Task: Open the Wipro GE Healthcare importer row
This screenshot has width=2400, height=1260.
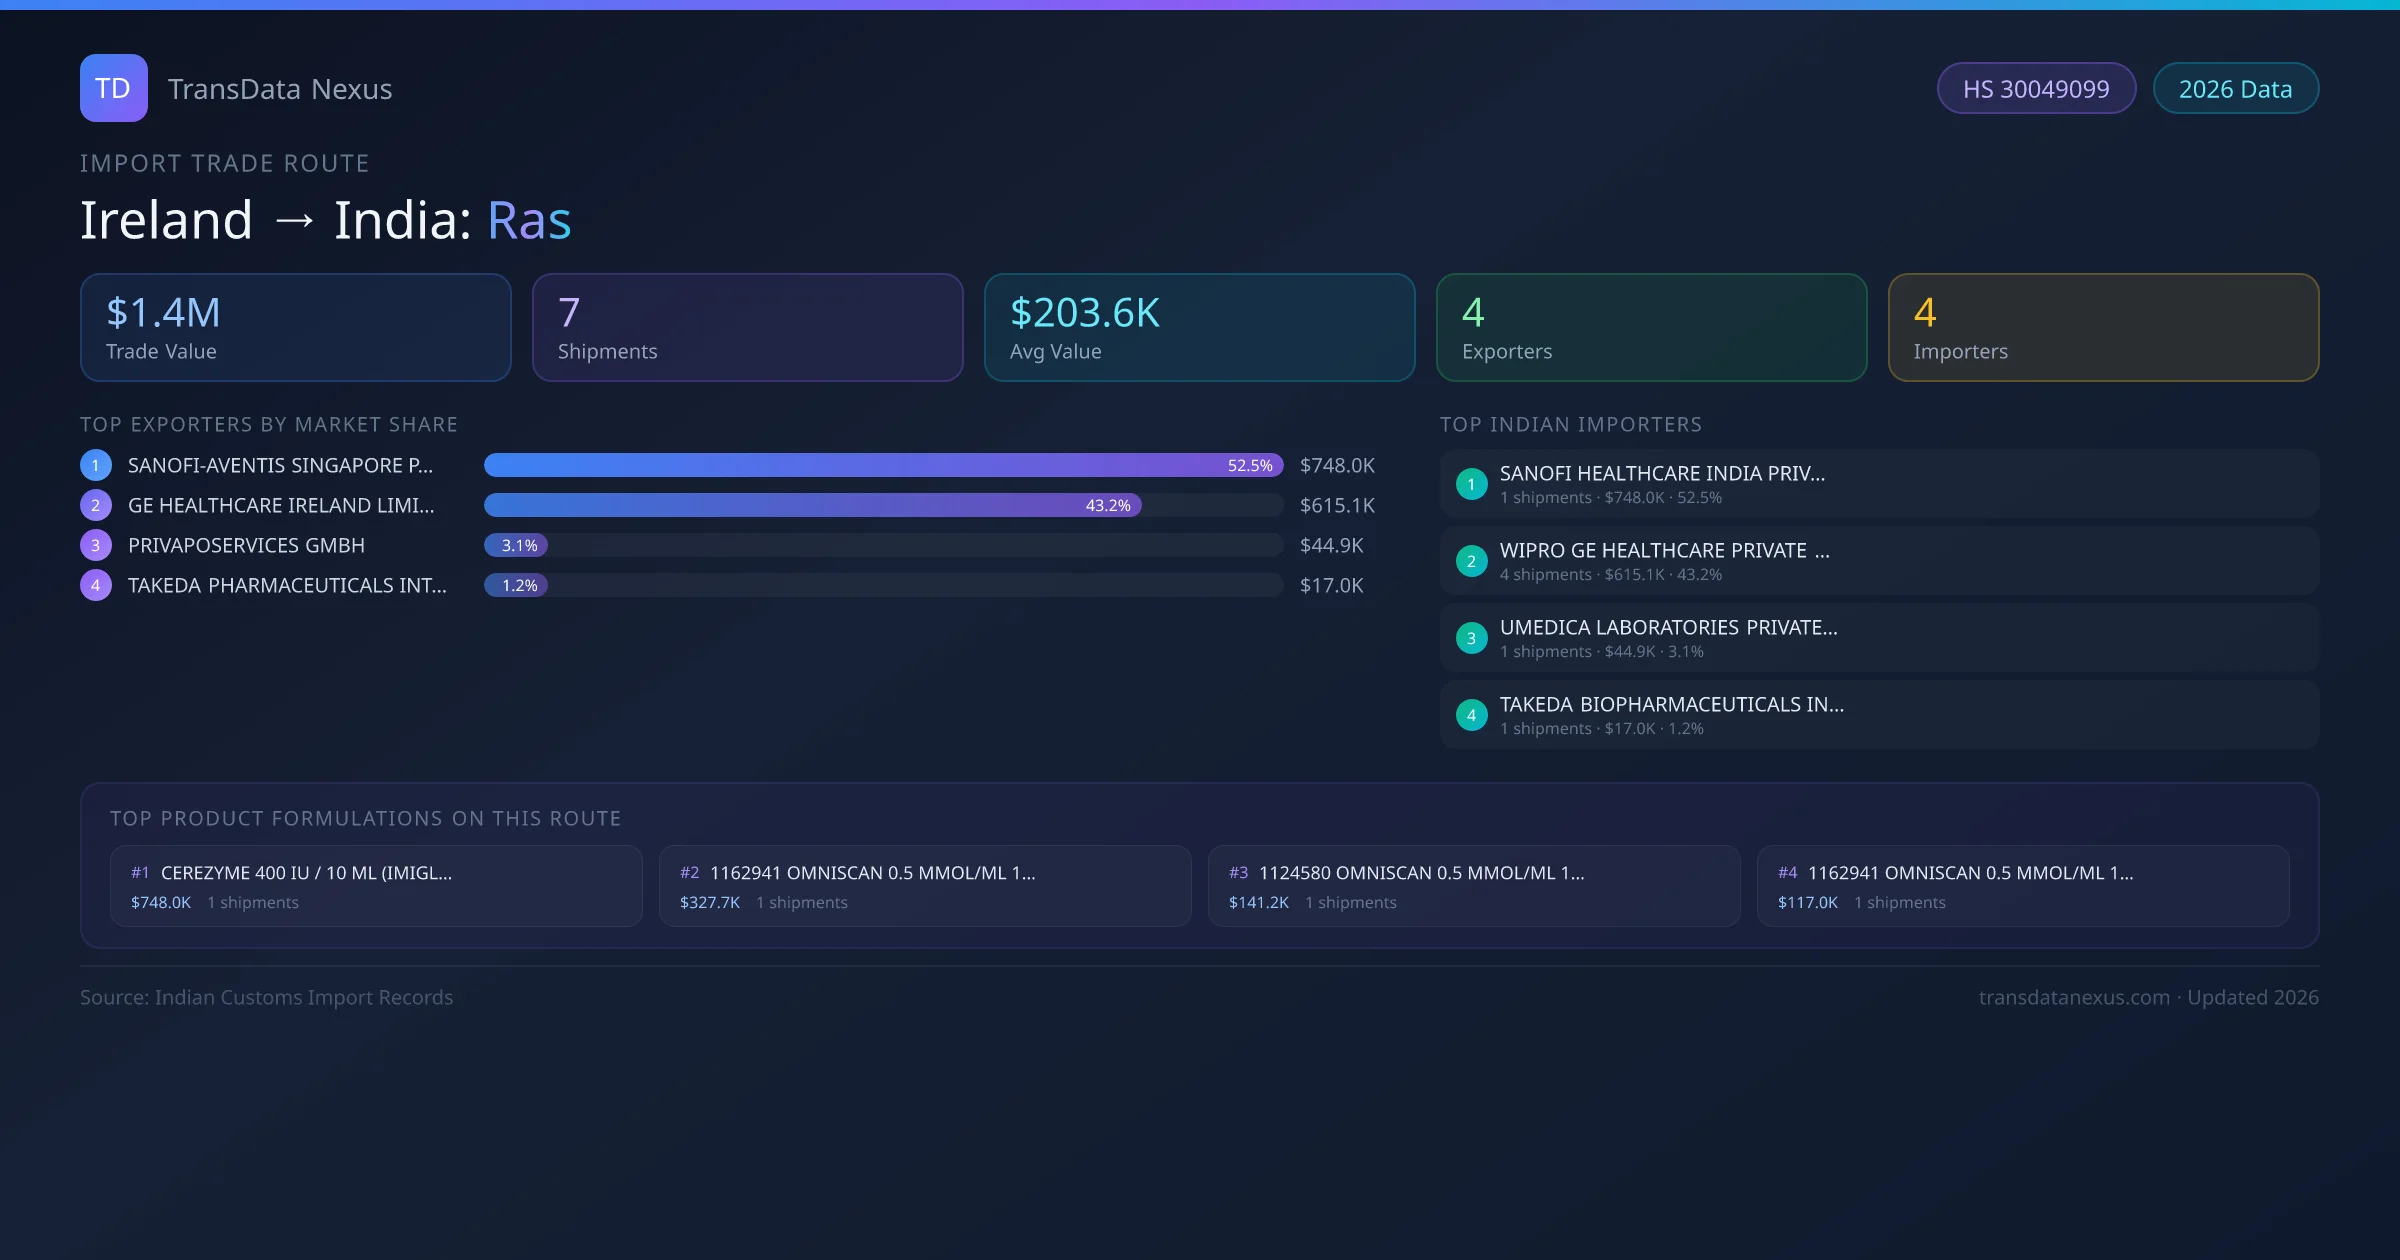Action: point(1878,561)
